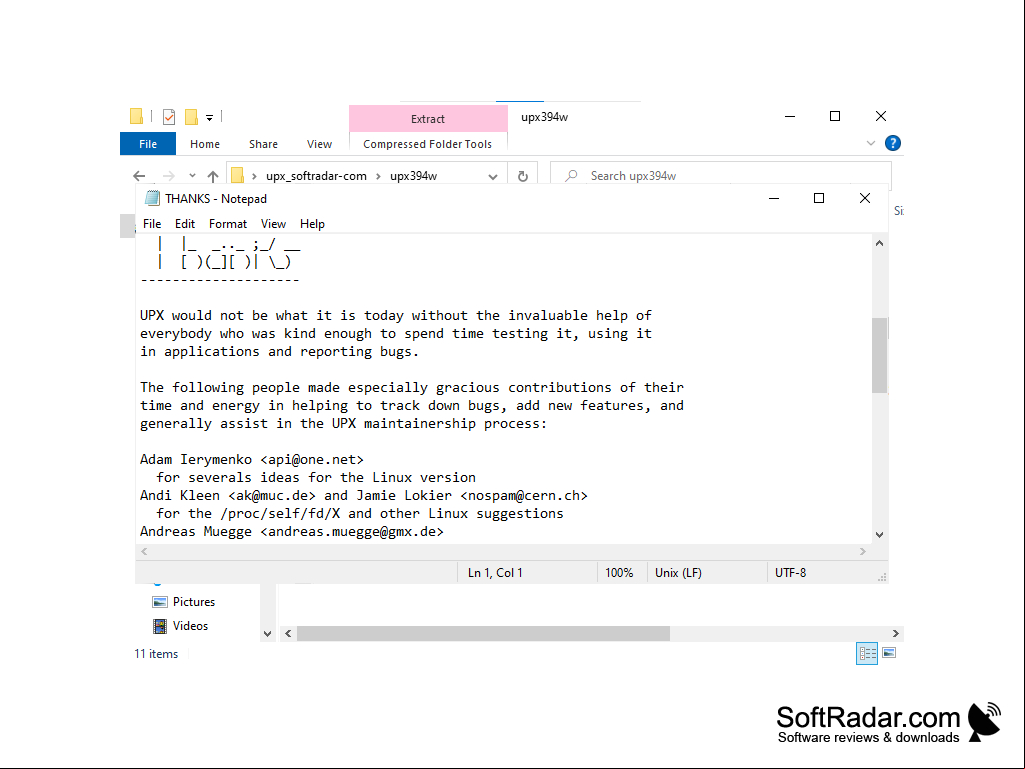Viewport: 1025px width, 769px height.
Task: Click the New Folder icon in quick access toolbar
Action: (x=191, y=116)
